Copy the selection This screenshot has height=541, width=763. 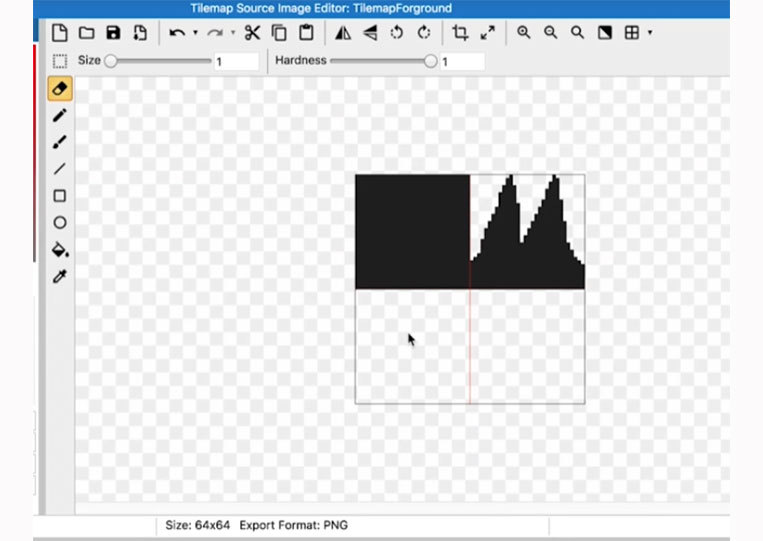point(279,33)
